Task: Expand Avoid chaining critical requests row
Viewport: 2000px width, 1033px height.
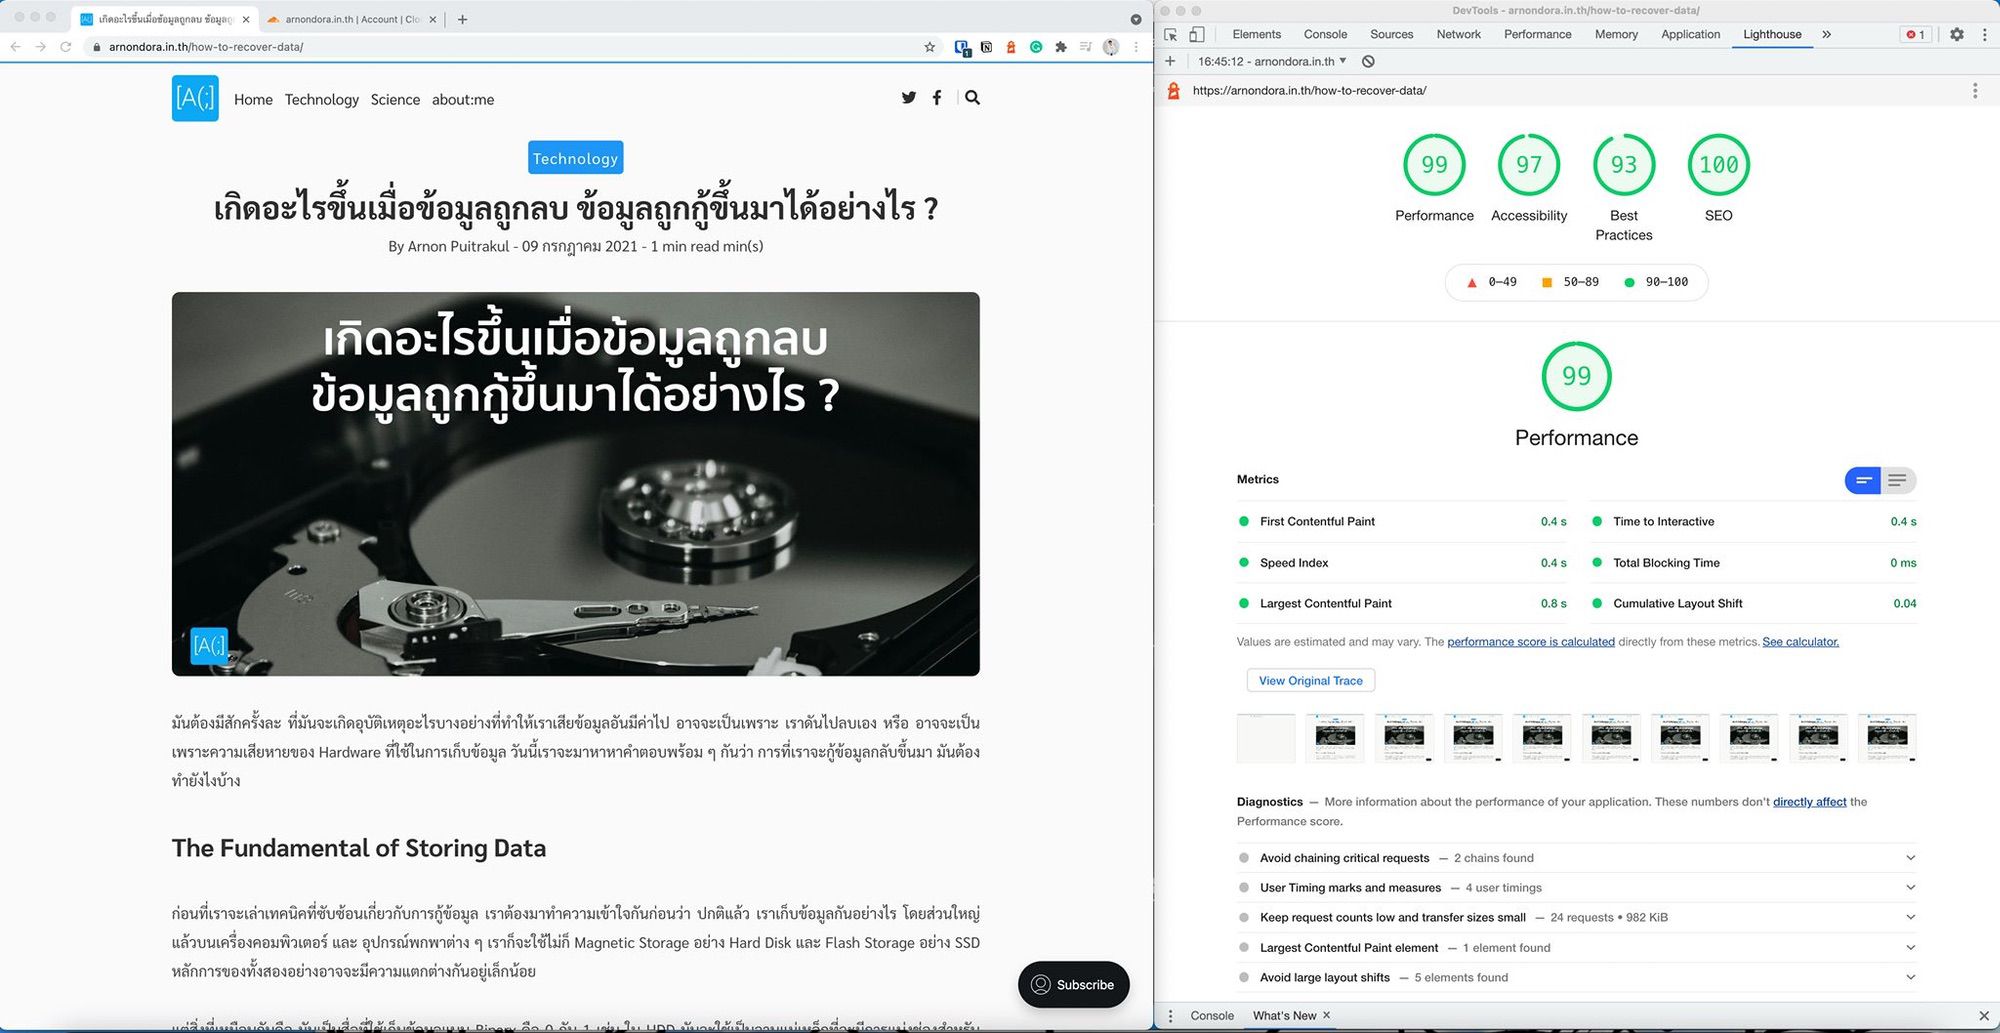Action: tap(1577, 858)
